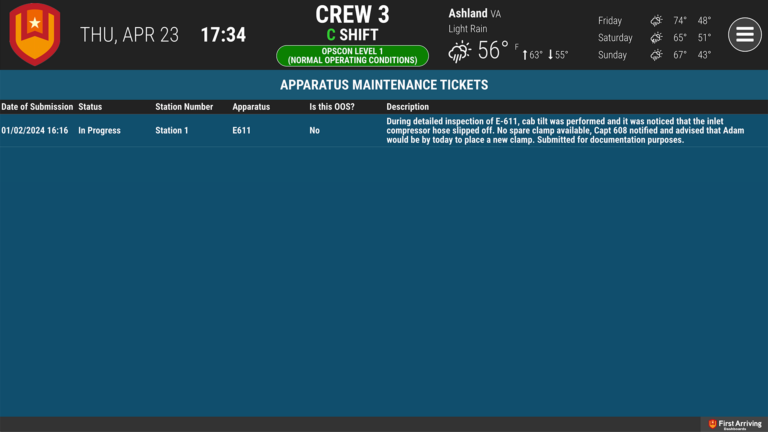This screenshot has width=768, height=432.
Task: Click Saturday's forecast weather icon
Action: (656, 38)
